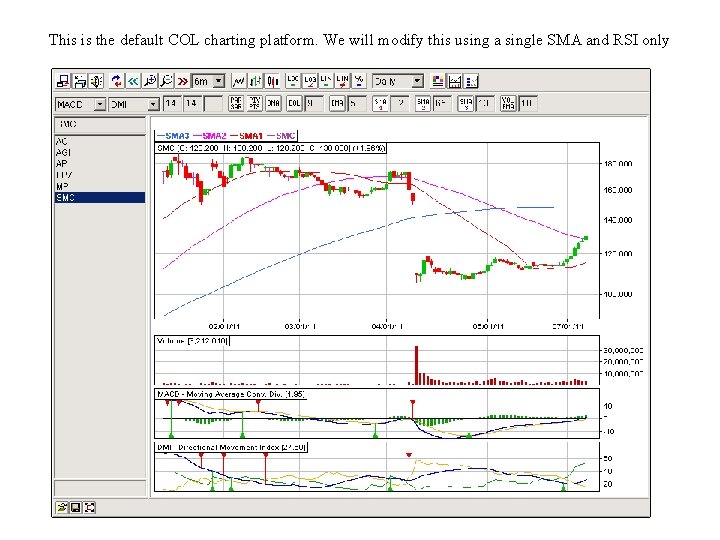This screenshot has width=720, height=540.
Task: Toggle the DMA indicator button
Action: (x=274, y=103)
